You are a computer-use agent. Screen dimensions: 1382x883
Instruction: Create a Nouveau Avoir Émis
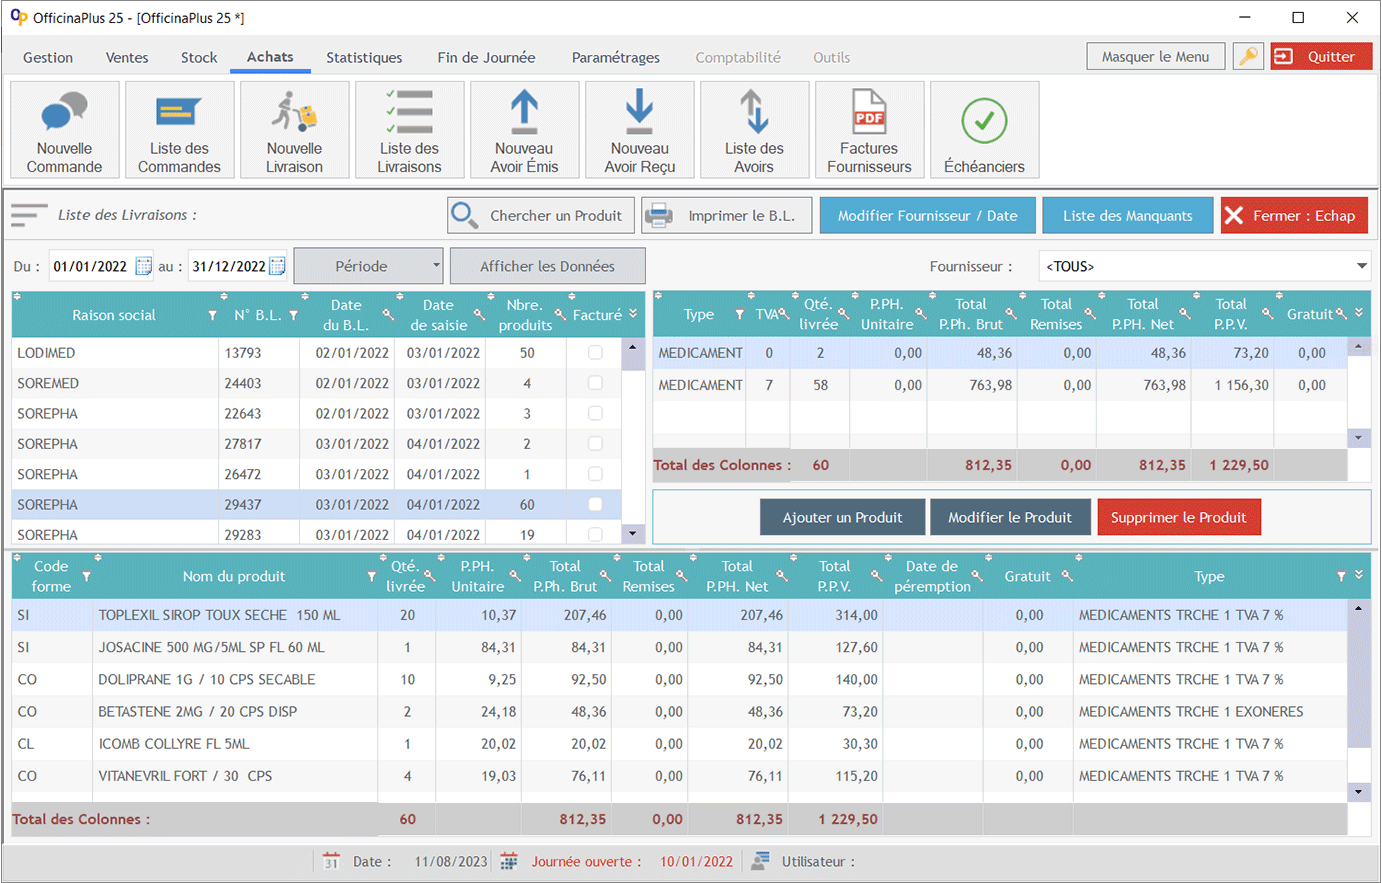click(524, 130)
